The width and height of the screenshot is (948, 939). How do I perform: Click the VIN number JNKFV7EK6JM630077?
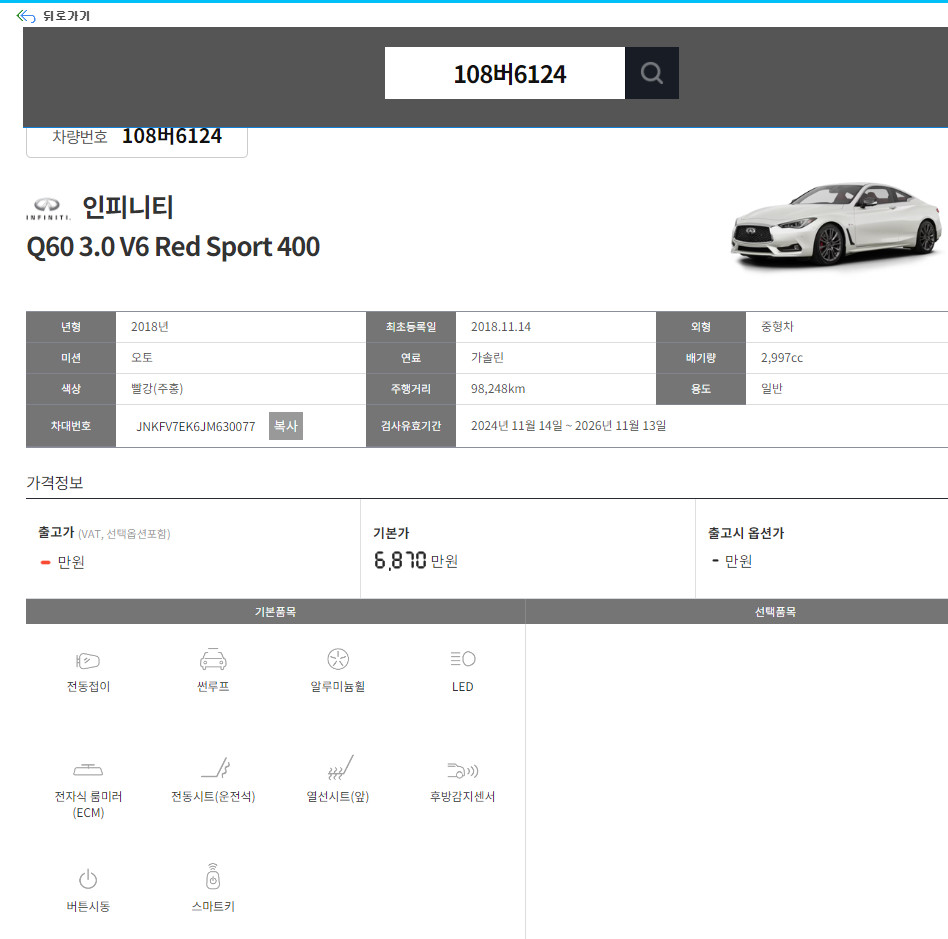pyautogui.click(x=196, y=426)
